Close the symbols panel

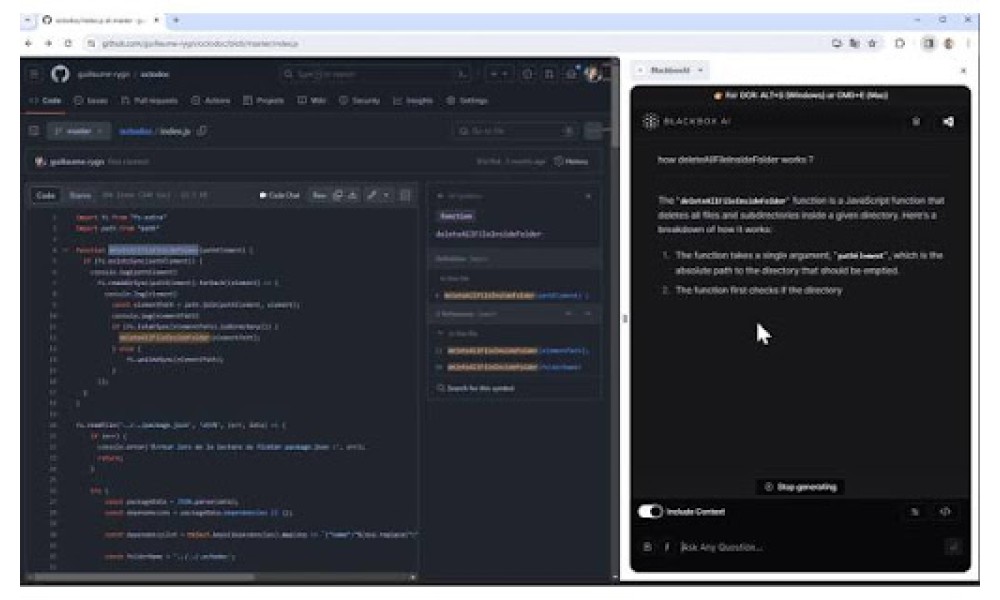pos(588,196)
